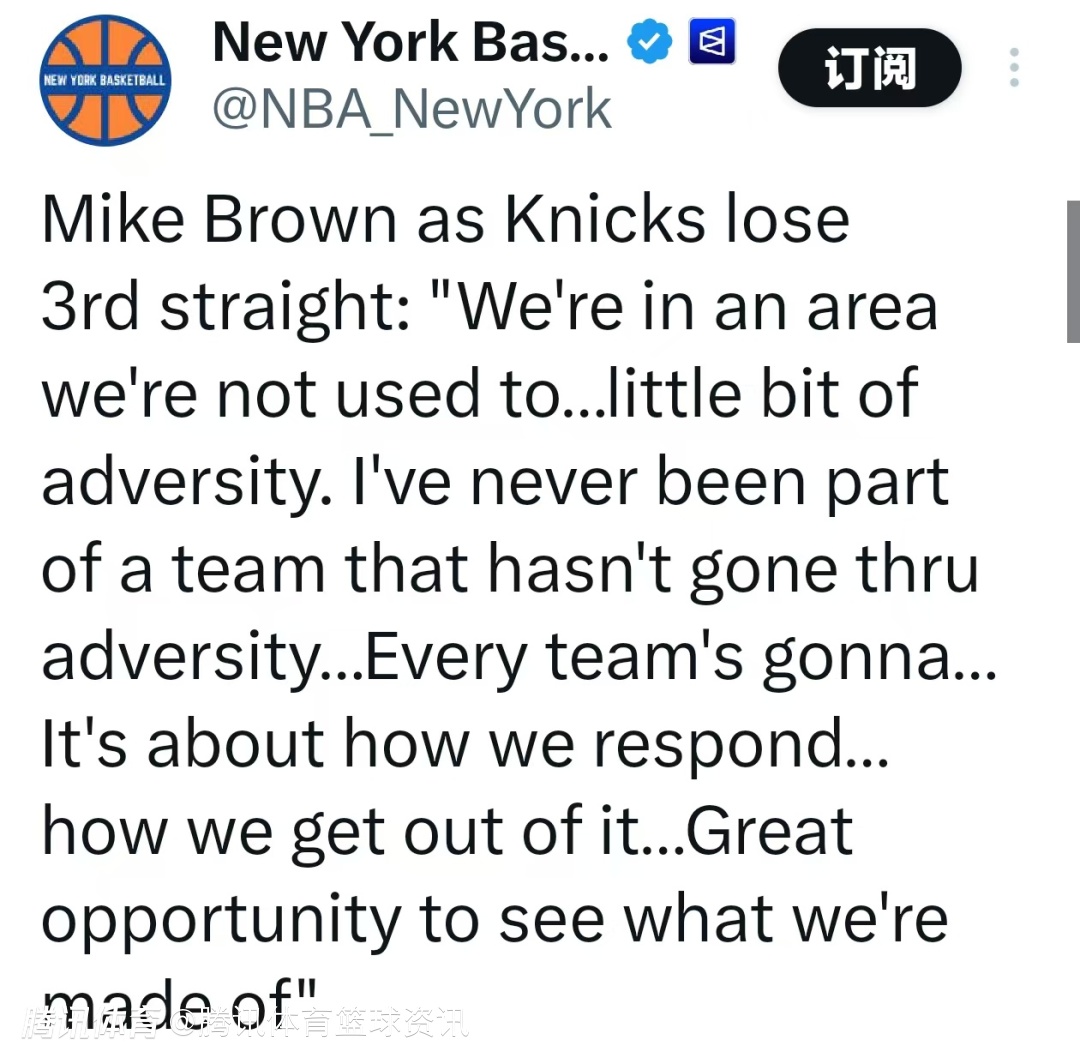Open the @NBA_NewYork handle link
The image size is (1080, 1058).
pyautogui.click(x=411, y=110)
